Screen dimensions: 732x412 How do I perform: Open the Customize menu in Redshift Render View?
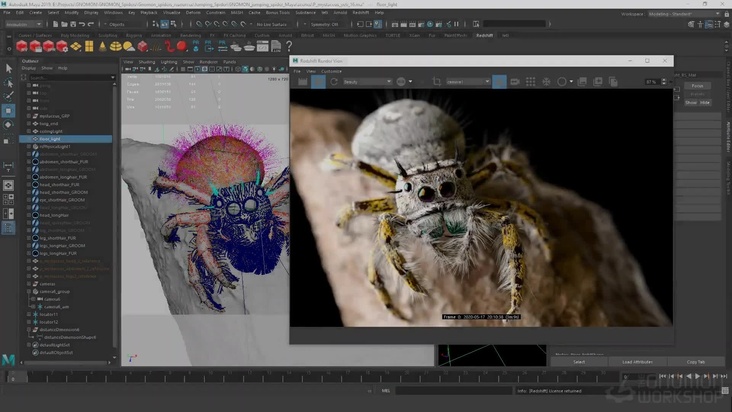pos(331,71)
